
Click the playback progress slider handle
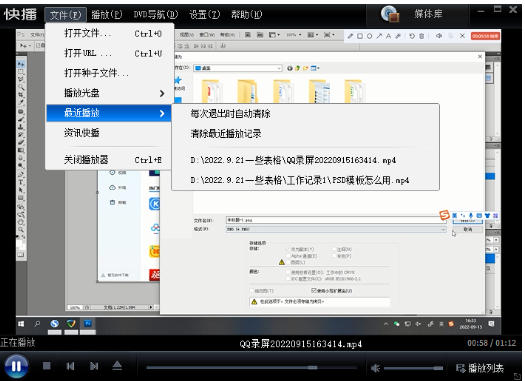[x=312, y=368]
